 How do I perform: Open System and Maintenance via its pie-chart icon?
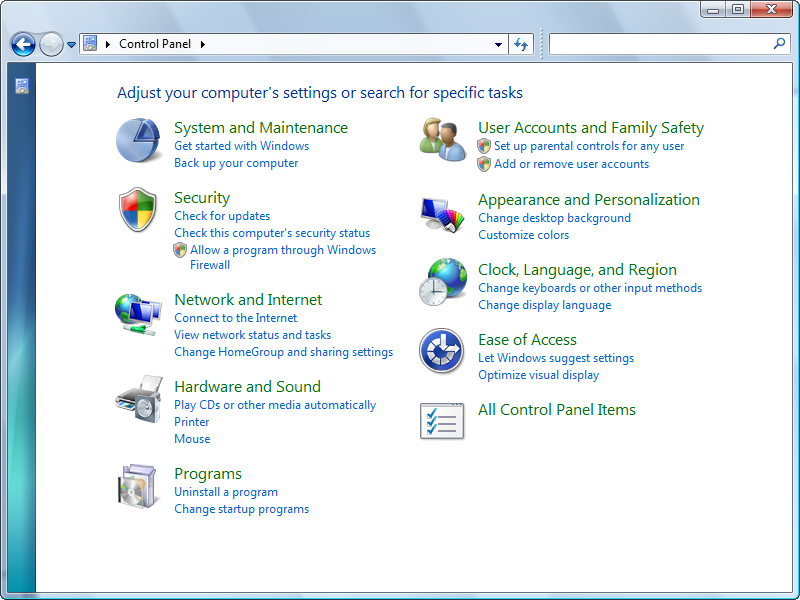138,141
